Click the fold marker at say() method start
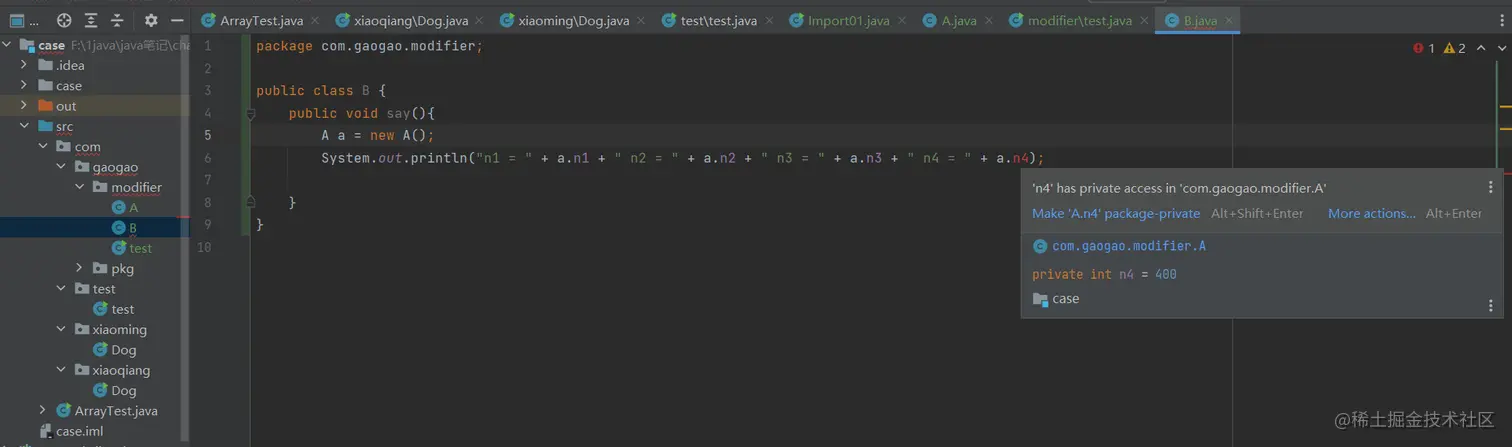Image resolution: width=1512 pixels, height=447 pixels. tap(251, 113)
